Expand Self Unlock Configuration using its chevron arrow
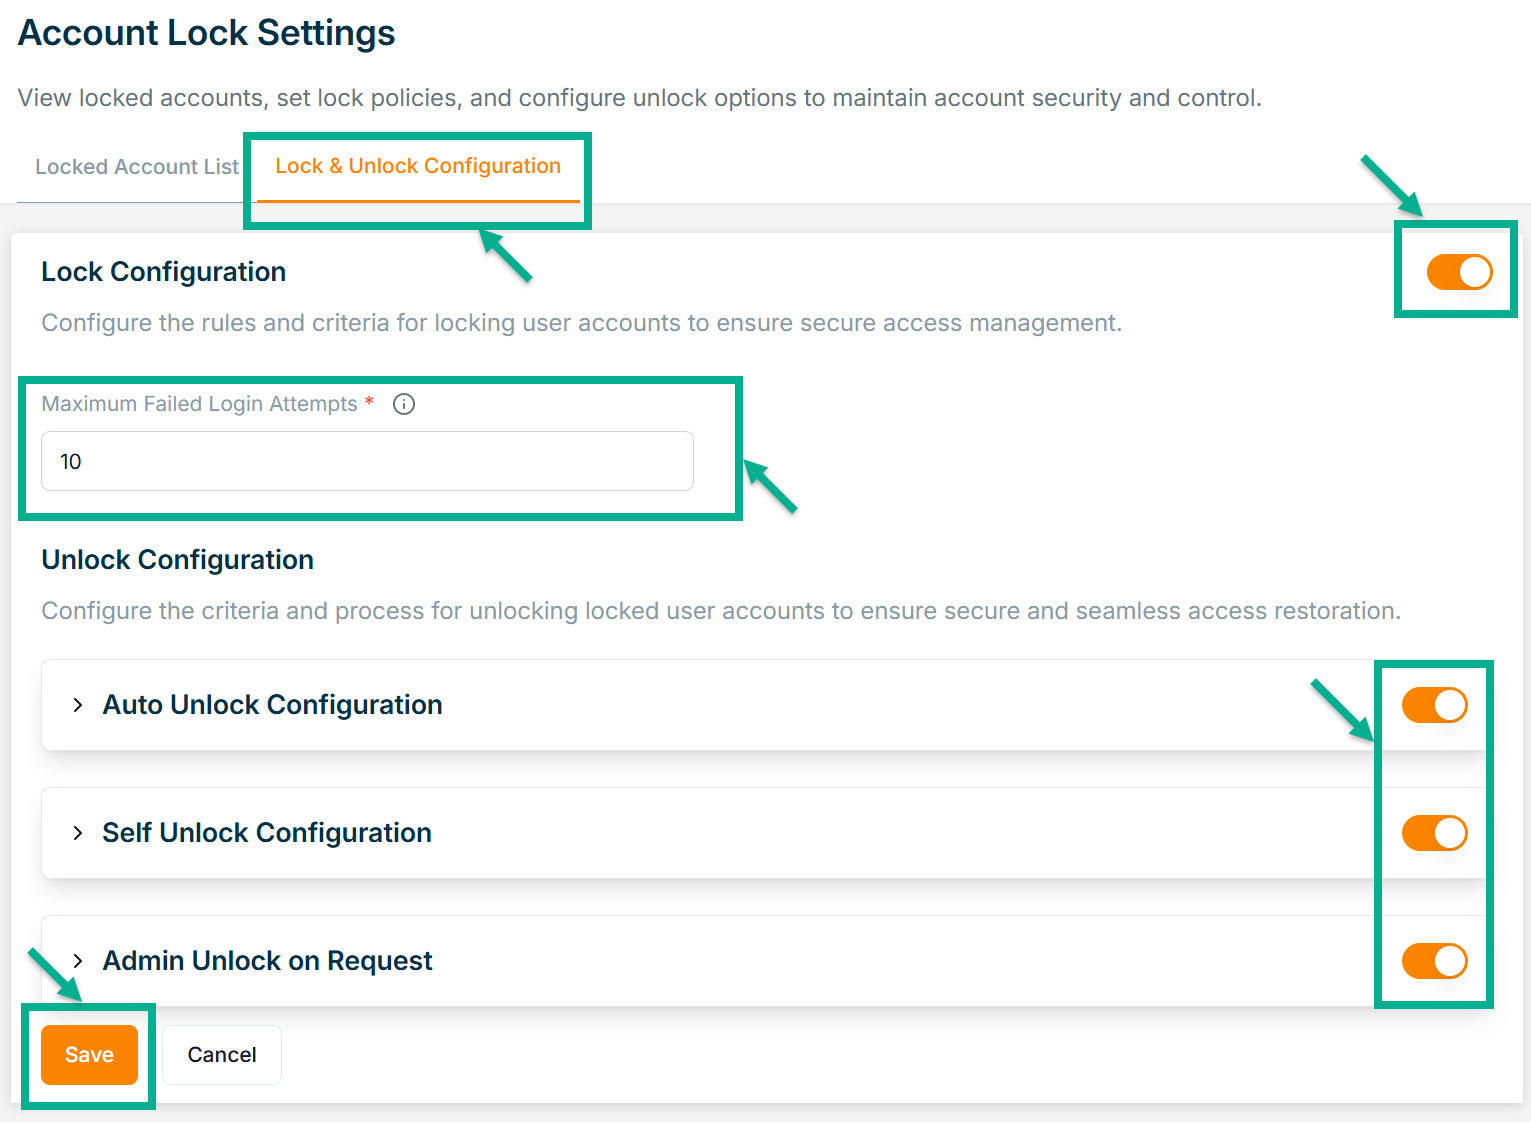Image resolution: width=1531 pixels, height=1122 pixels. point(78,833)
